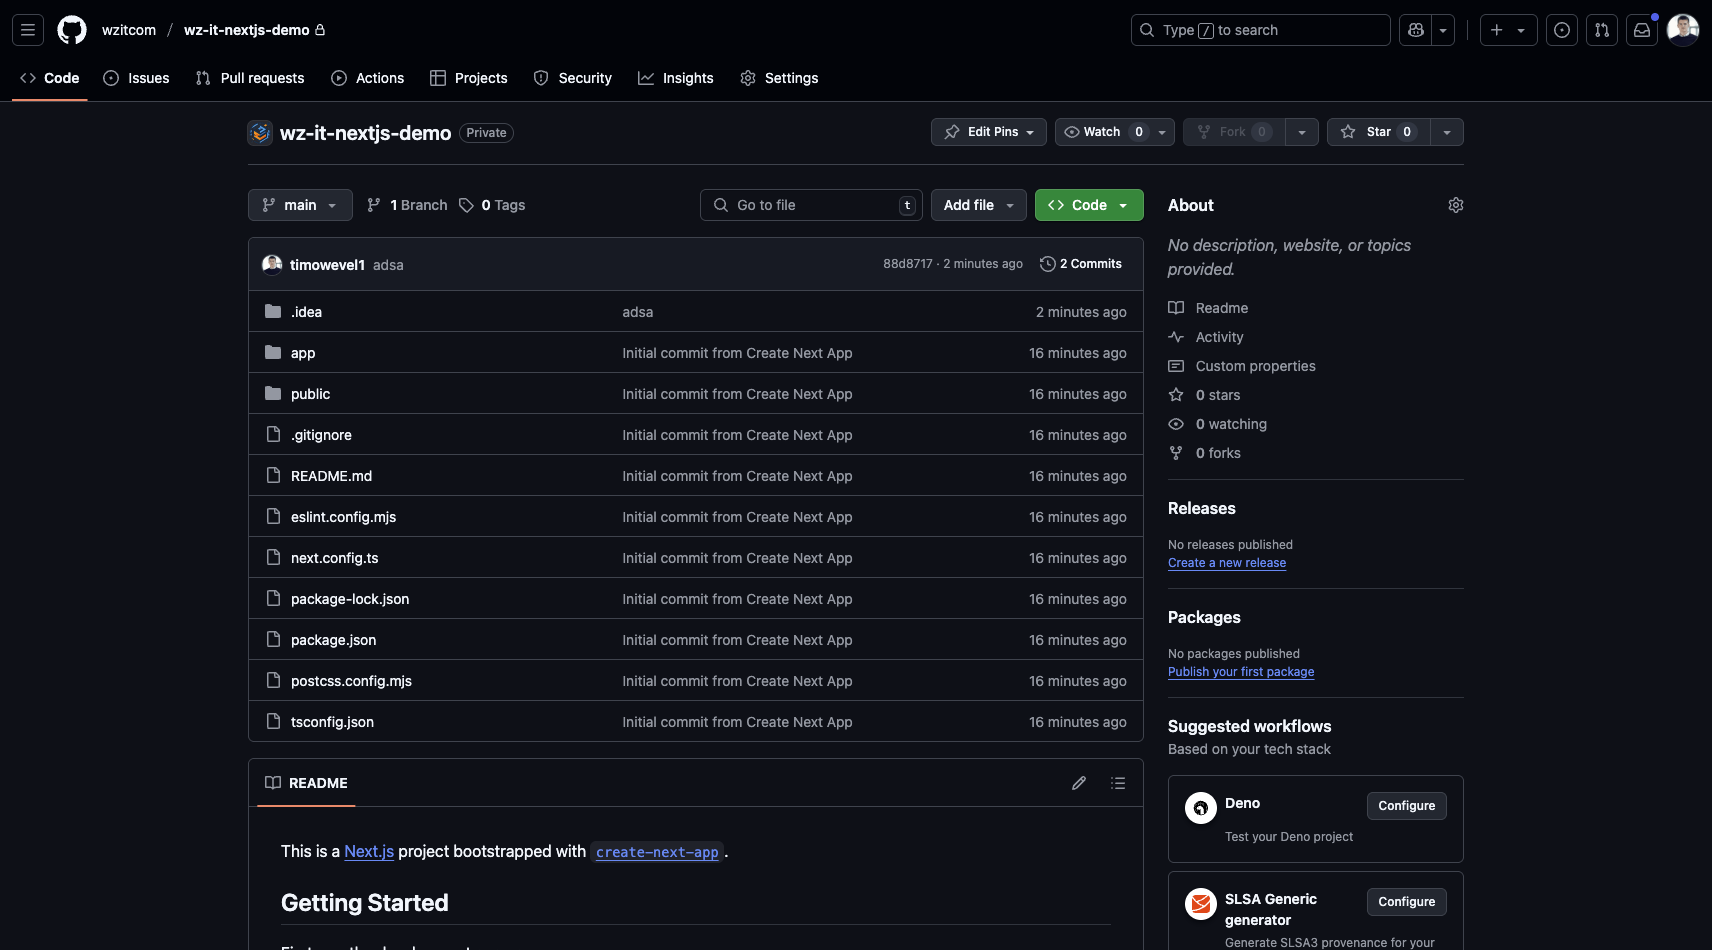Open the pull requests icon in top header
Viewport: 1712px width, 950px height.
tap(1602, 30)
